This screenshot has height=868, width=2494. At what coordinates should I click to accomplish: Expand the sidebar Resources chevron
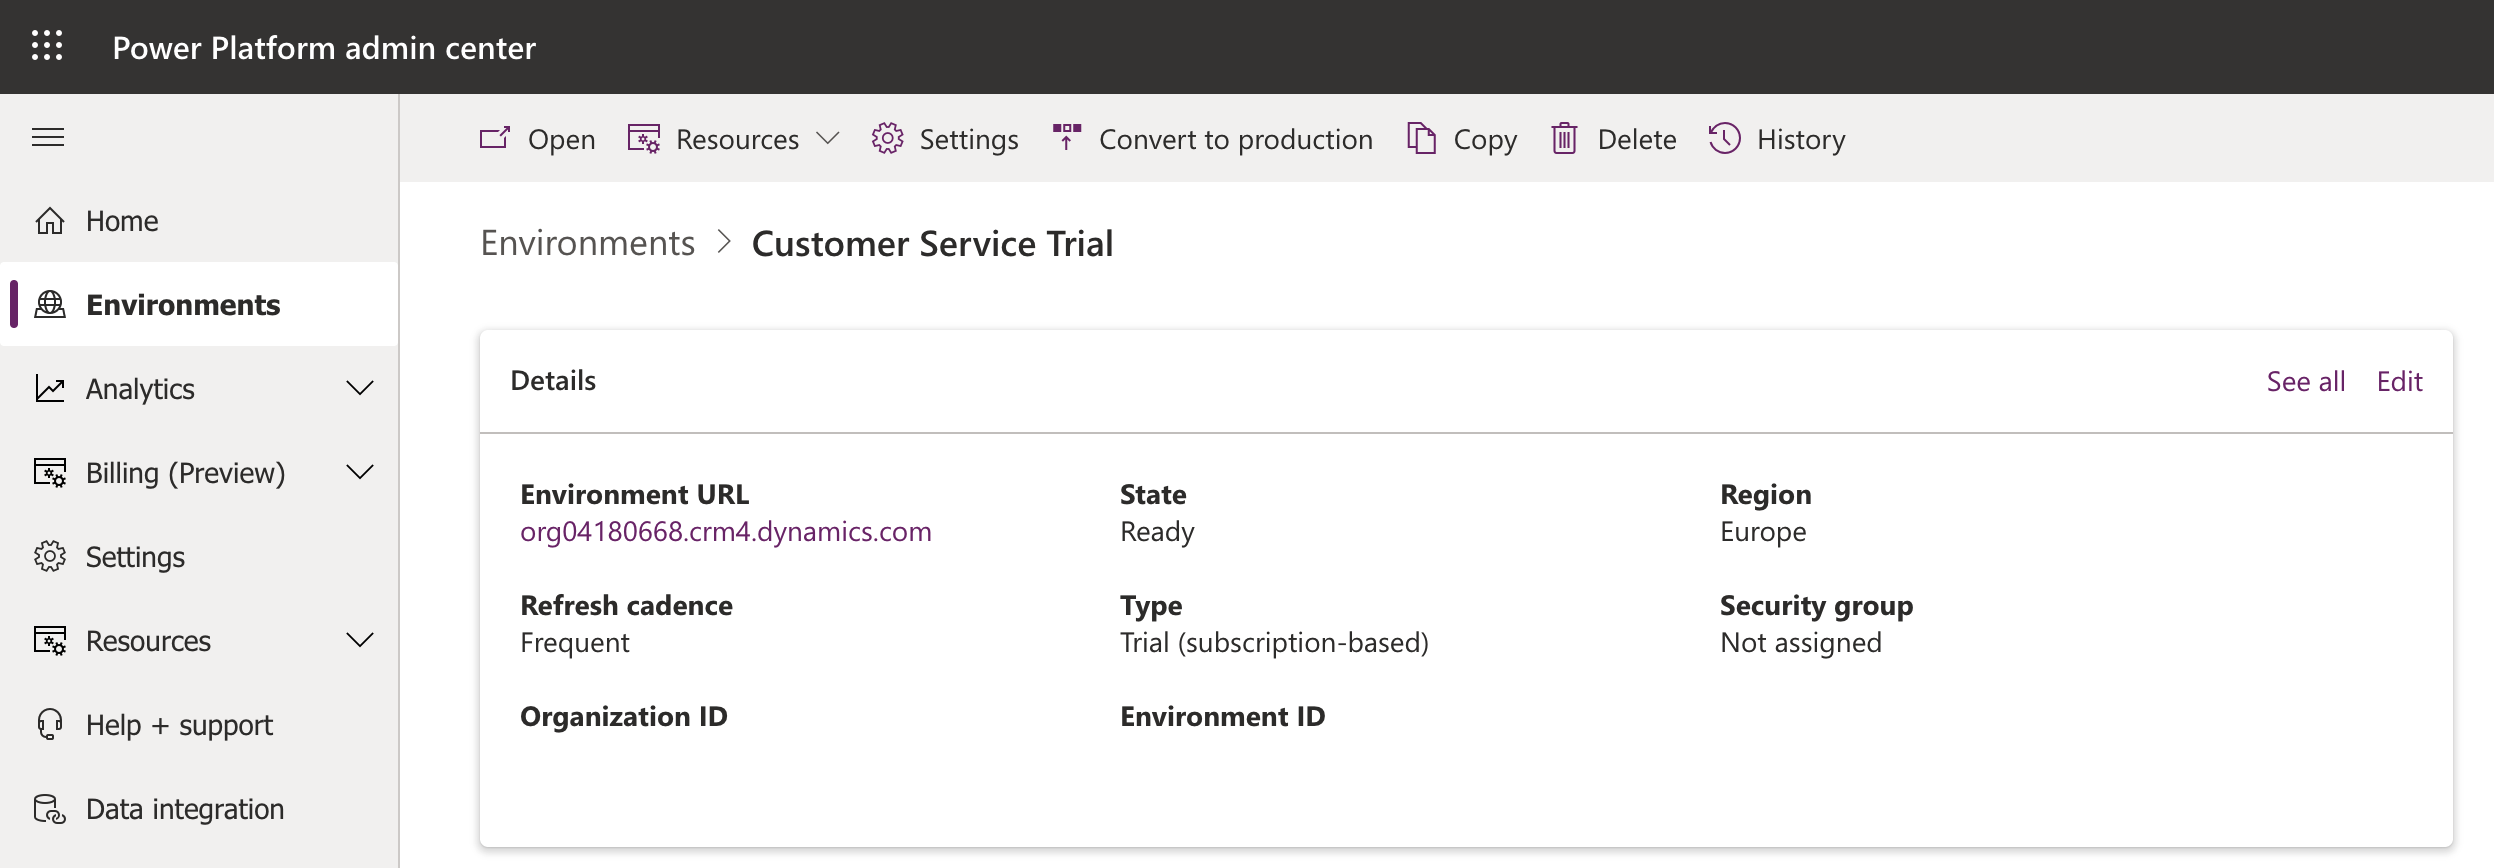point(360,640)
